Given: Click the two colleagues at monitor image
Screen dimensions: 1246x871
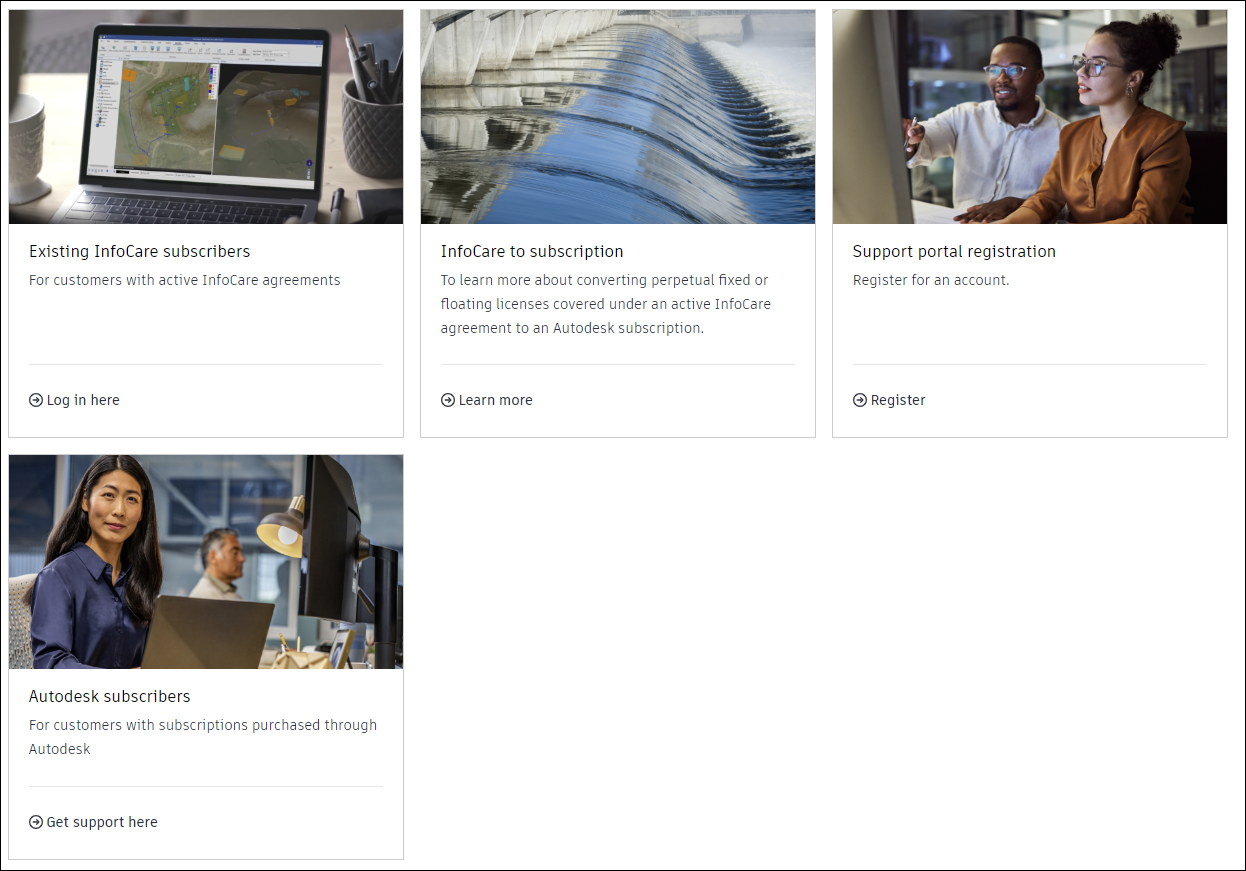Looking at the screenshot, I should click(x=1030, y=117).
